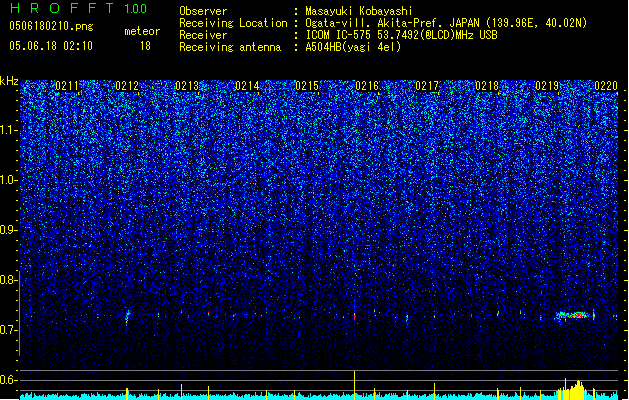Click the Ogata-vill. Akita-Pref. JAPAN location text

tap(446, 23)
